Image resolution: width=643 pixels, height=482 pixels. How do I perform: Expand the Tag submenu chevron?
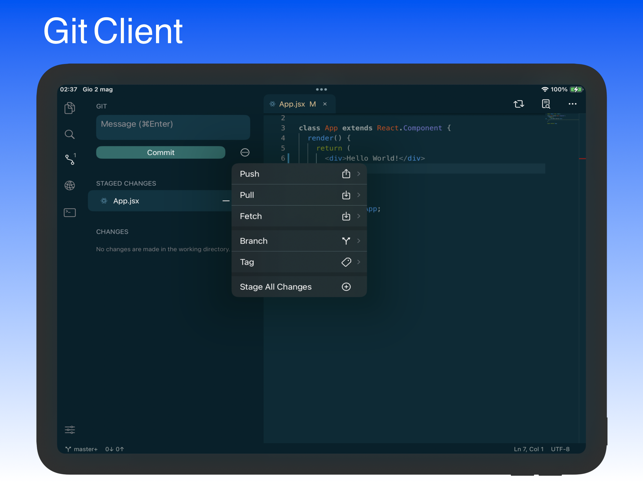pos(359,262)
